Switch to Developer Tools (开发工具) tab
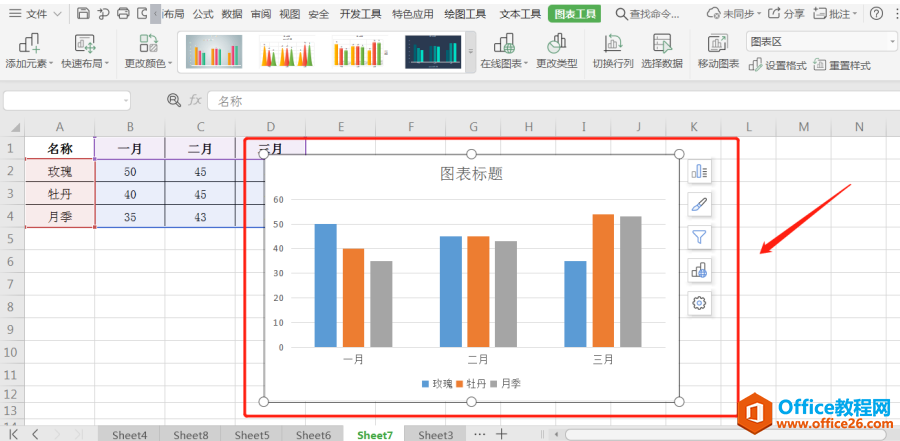This screenshot has height=441, width=900. 360,14
